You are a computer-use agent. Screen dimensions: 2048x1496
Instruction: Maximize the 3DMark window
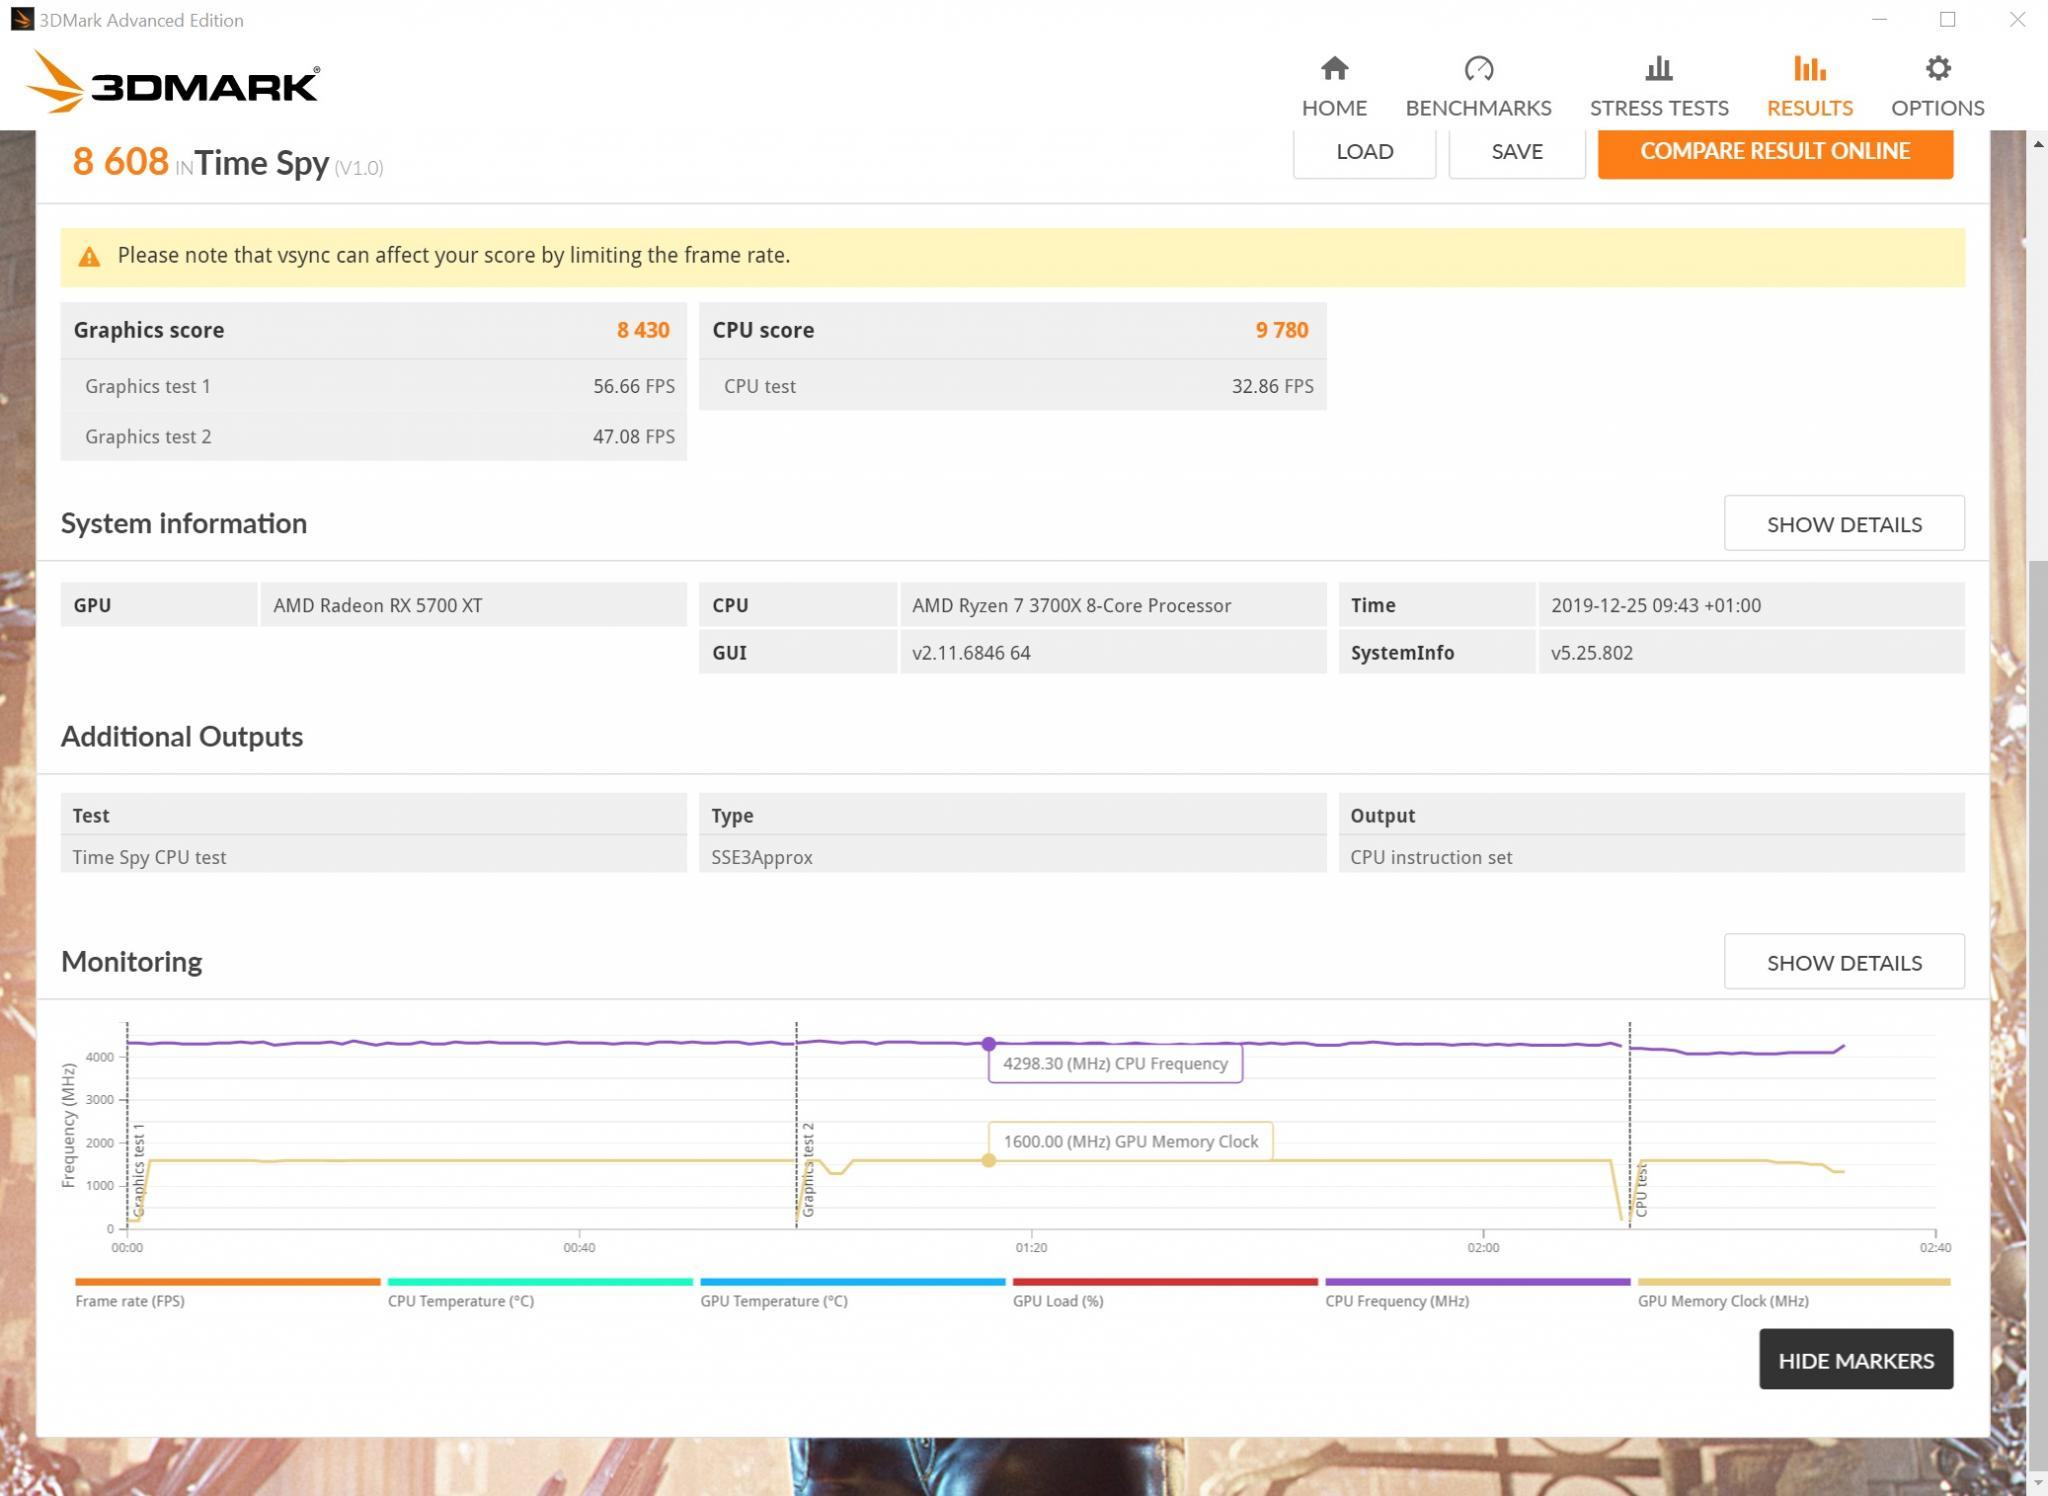(1947, 19)
